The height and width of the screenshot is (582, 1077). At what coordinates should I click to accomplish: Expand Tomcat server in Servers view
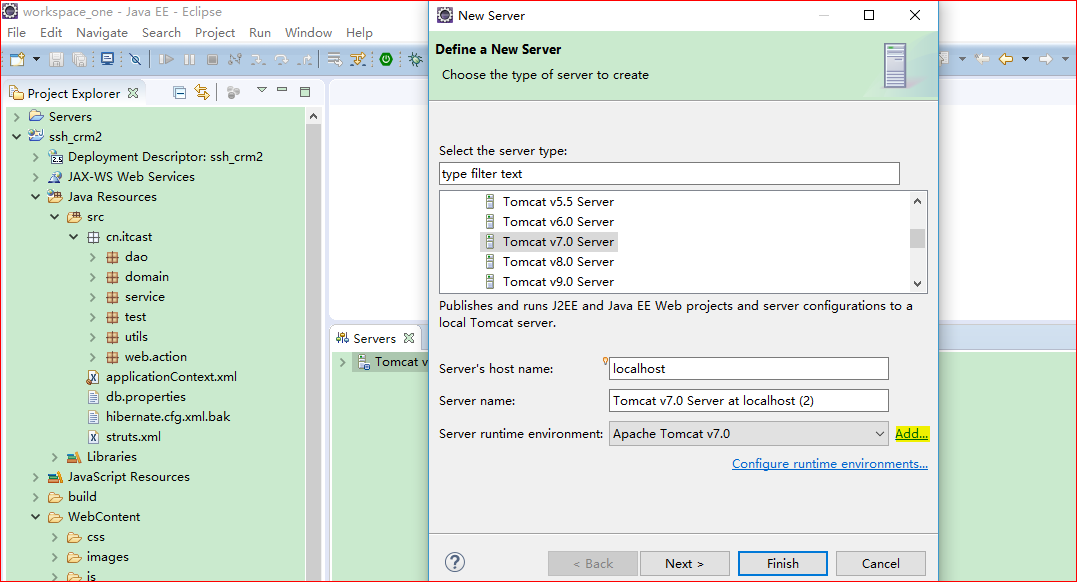click(343, 362)
